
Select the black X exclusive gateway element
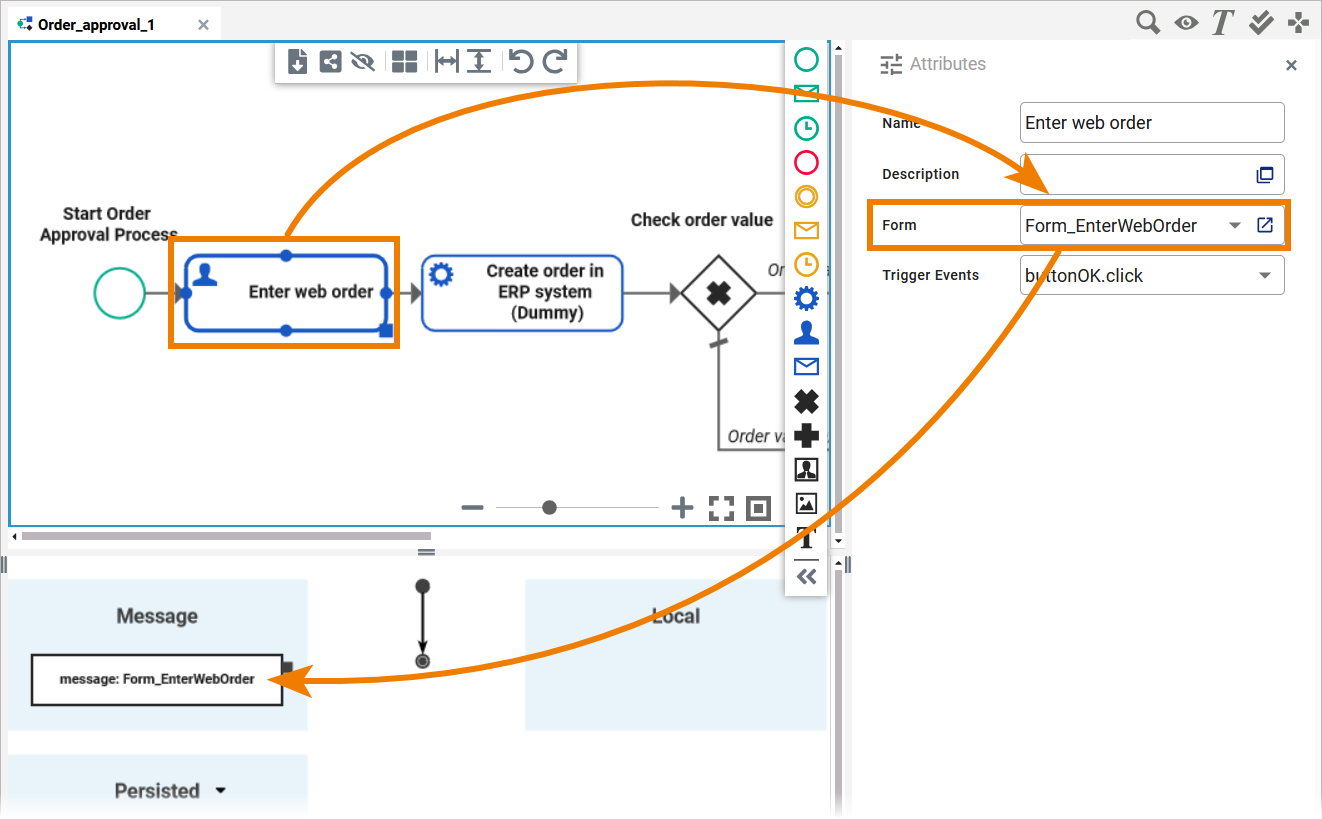806,401
